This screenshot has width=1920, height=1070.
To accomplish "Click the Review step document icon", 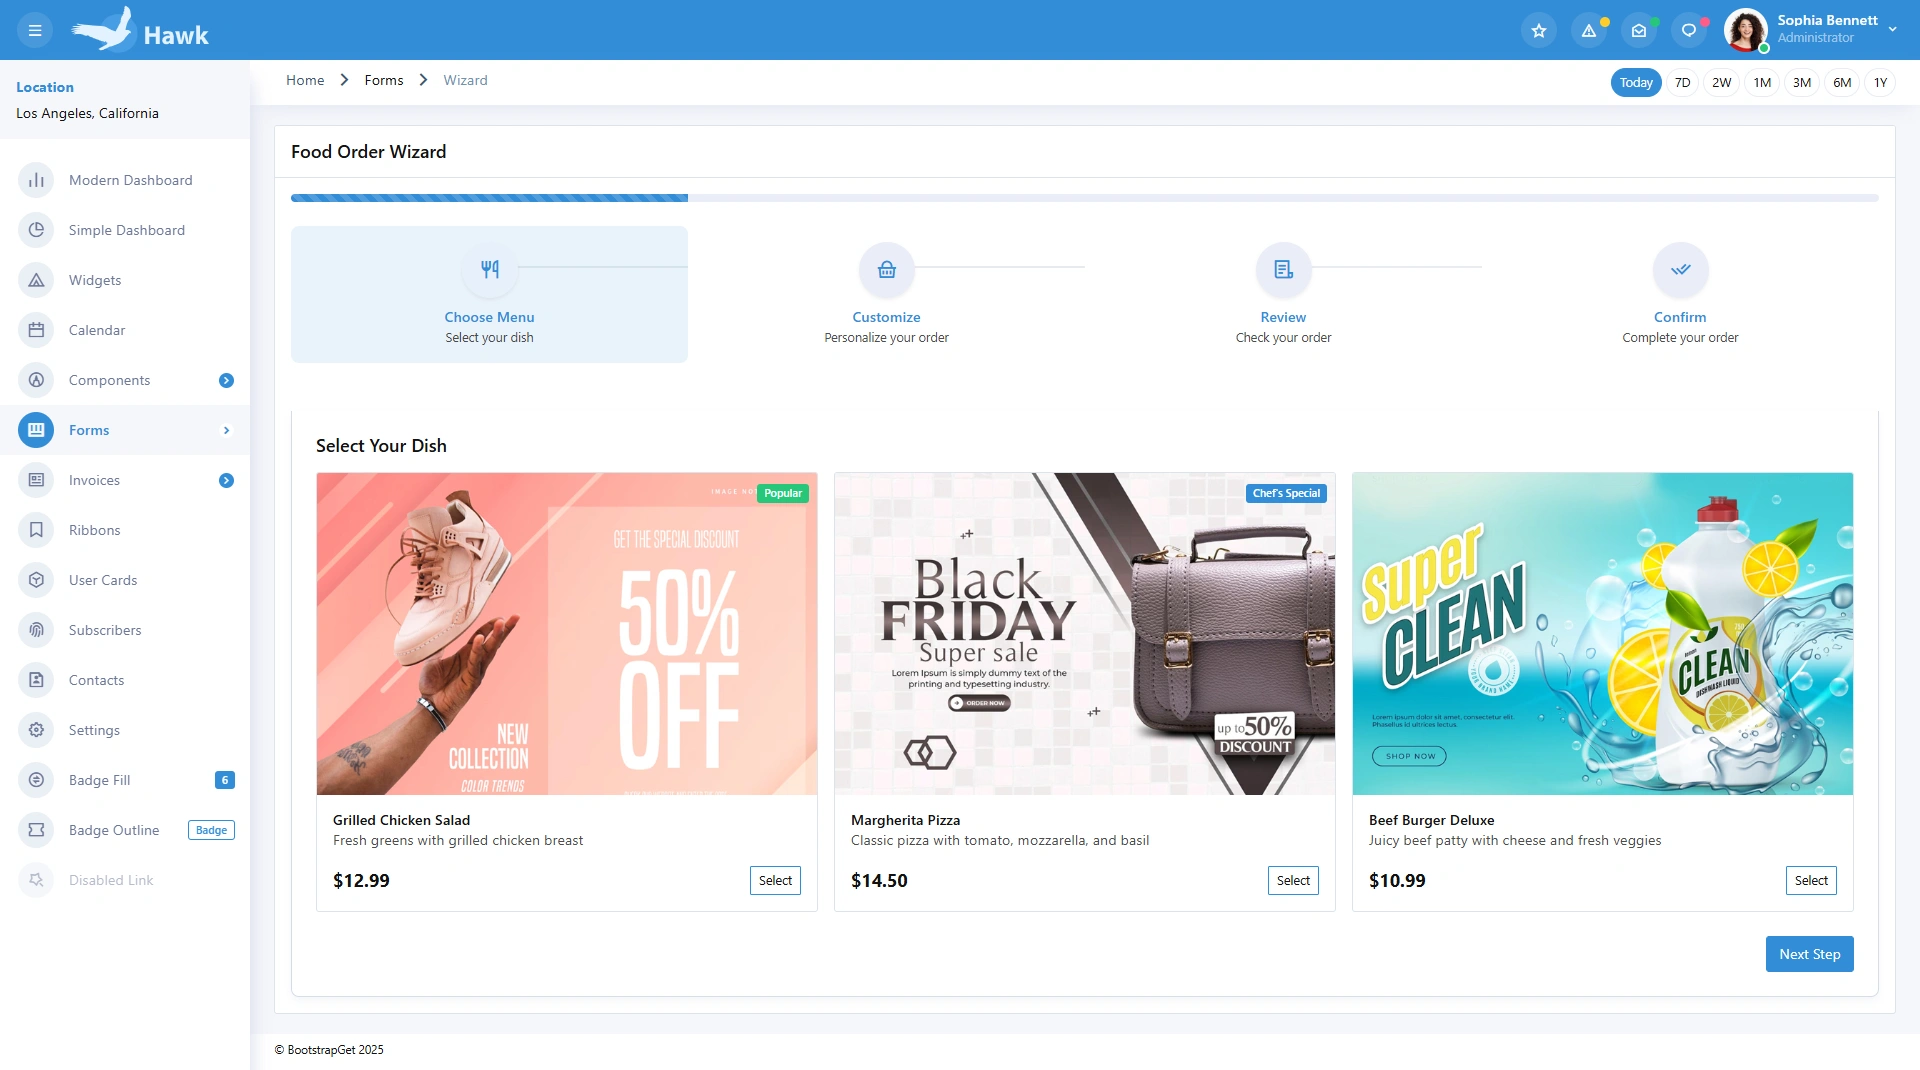I will coord(1284,269).
